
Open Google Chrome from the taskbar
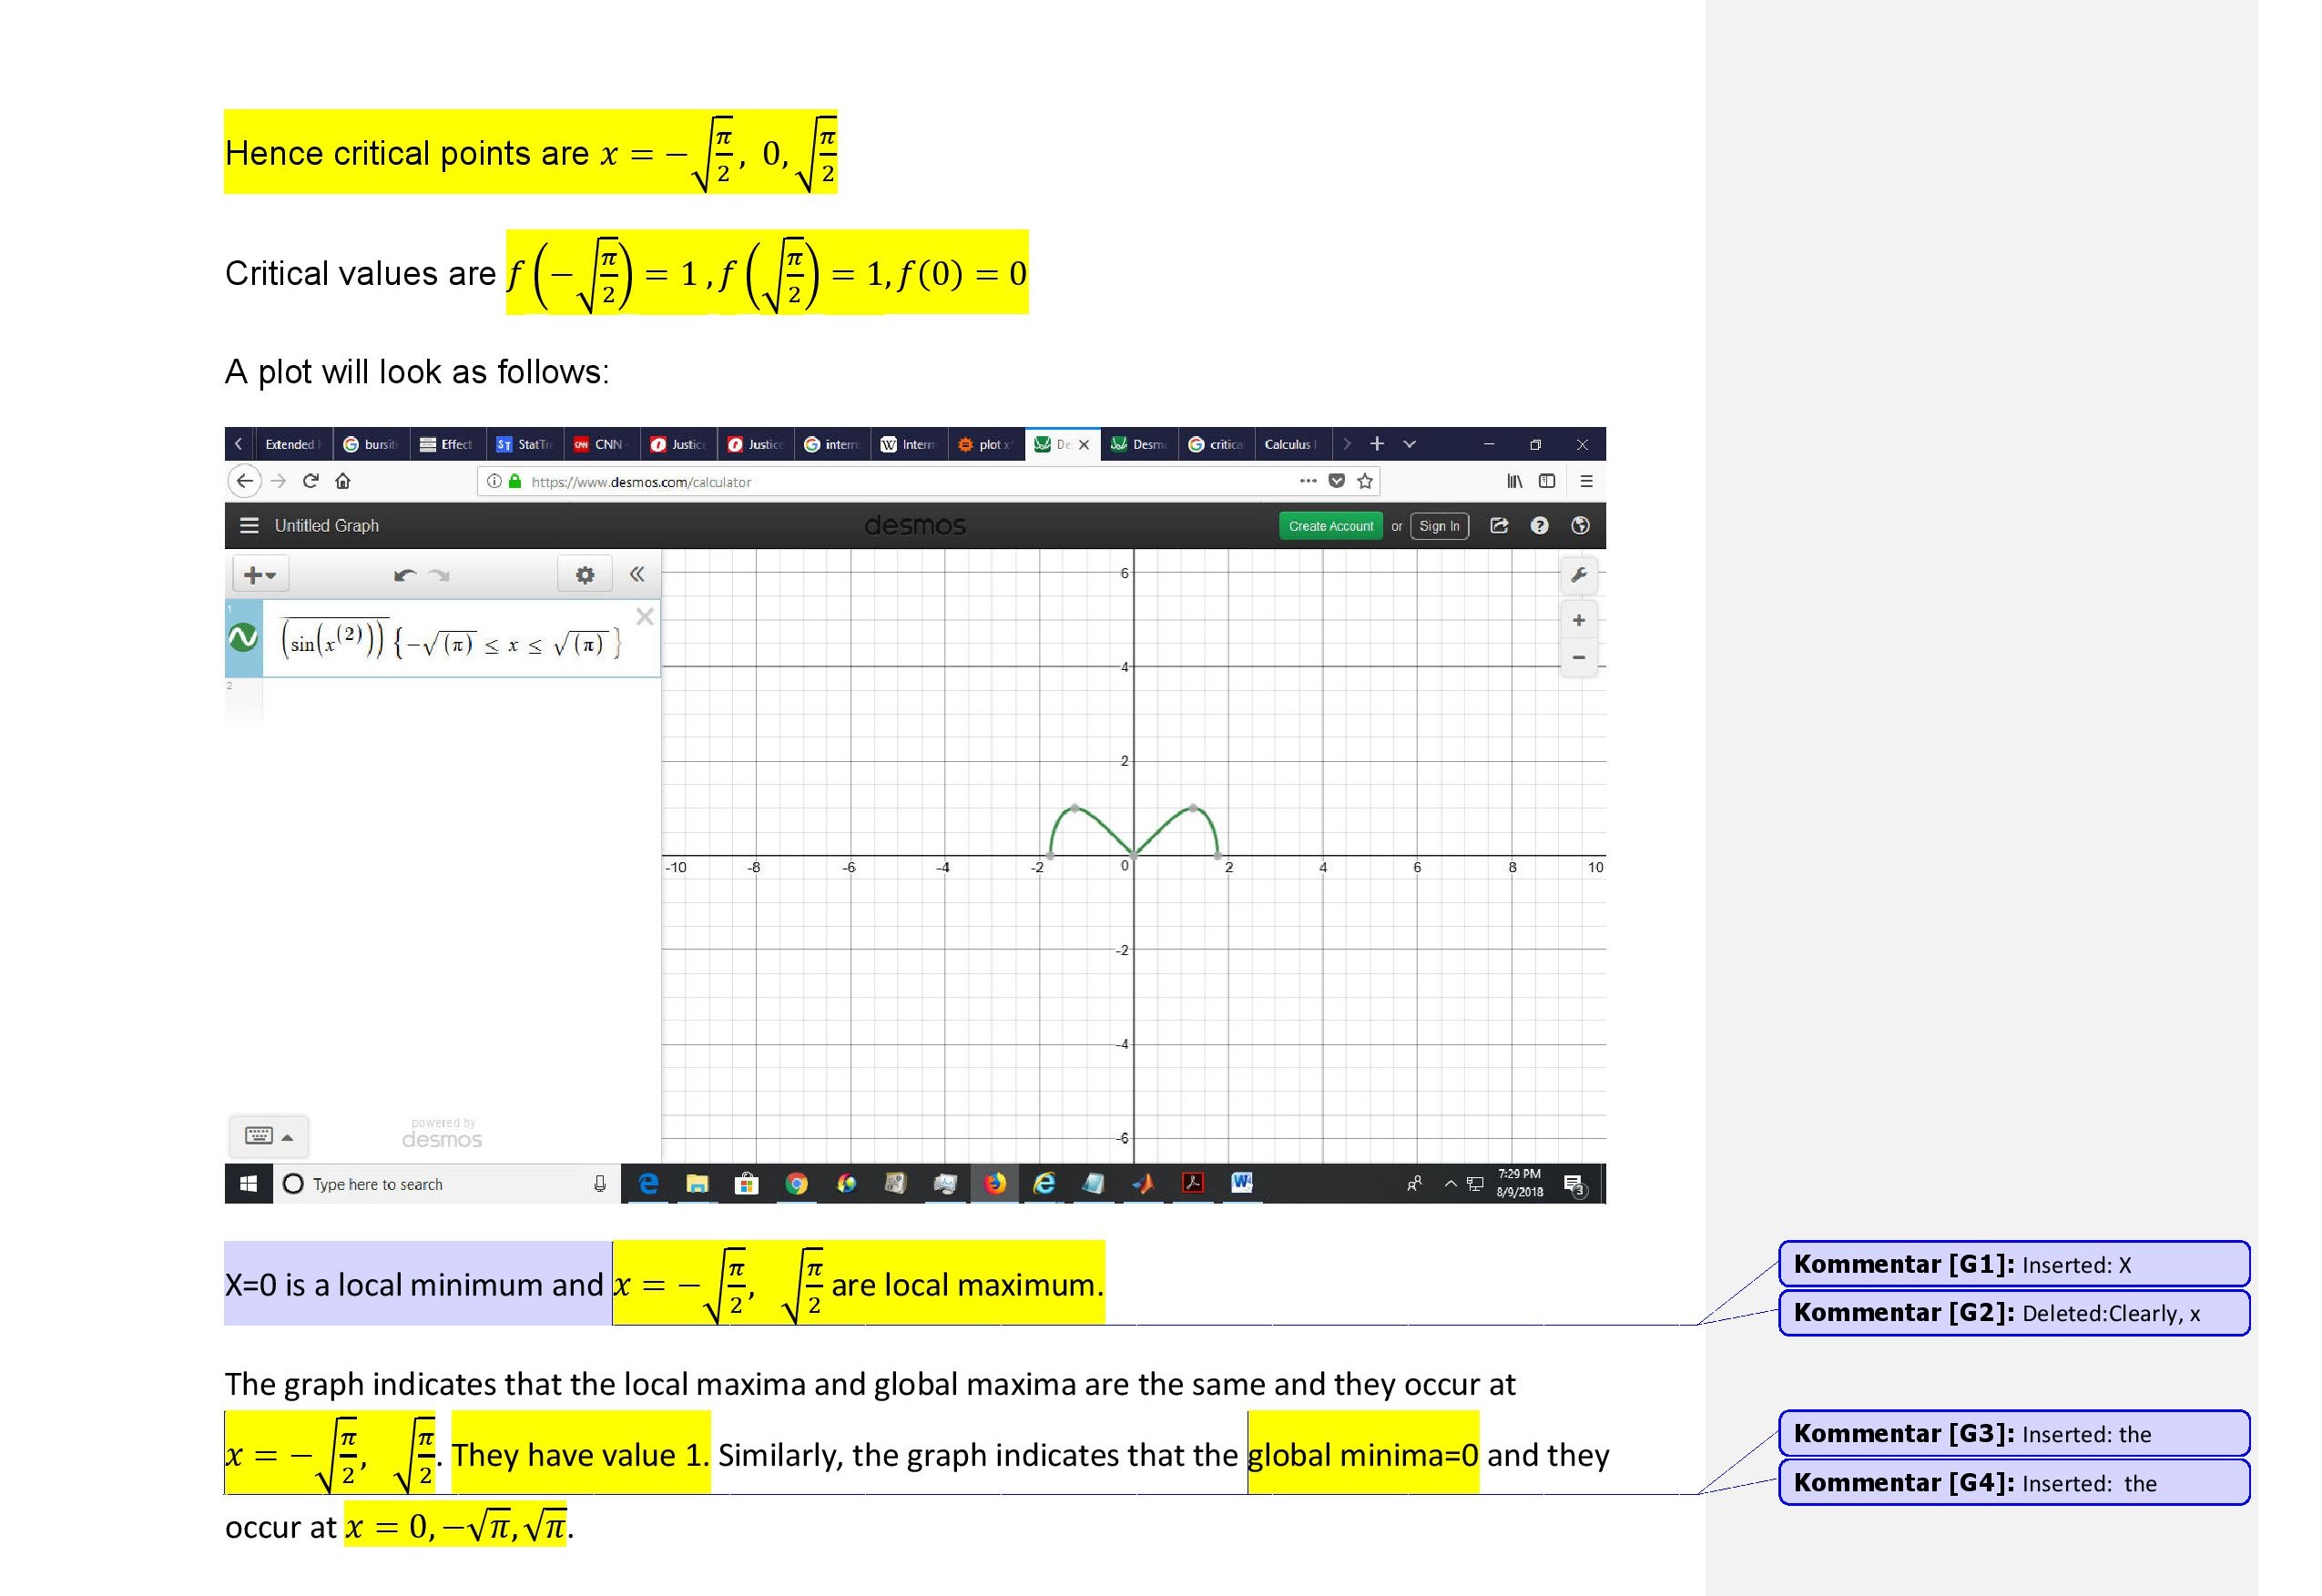[796, 1184]
